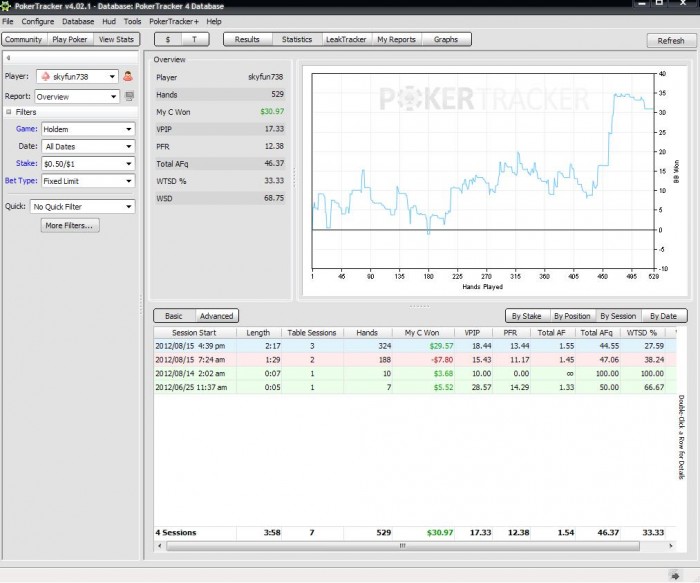The width and height of the screenshot is (700, 583).
Task: Sort by Length column header
Action: pyautogui.click(x=258, y=333)
